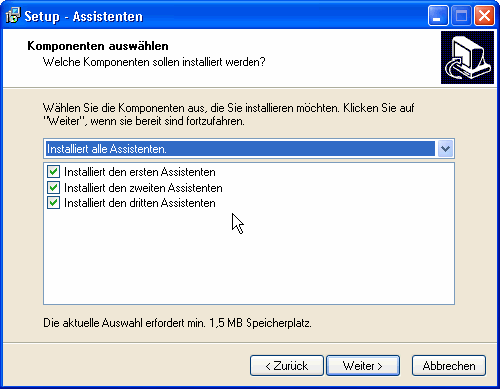Close the Setup window with the red X
500x389 pixels.
pos(484,16)
